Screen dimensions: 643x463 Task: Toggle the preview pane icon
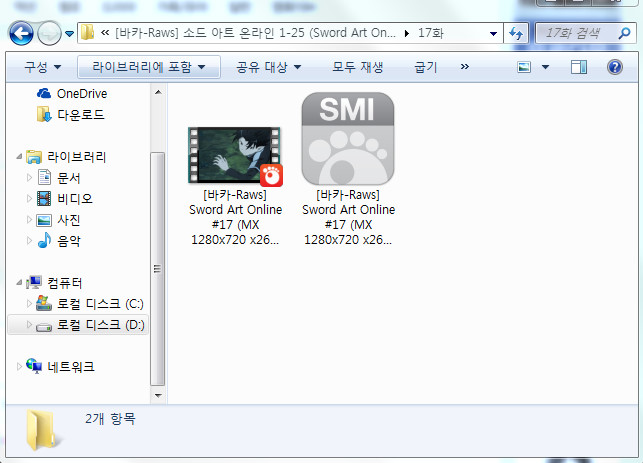579,67
